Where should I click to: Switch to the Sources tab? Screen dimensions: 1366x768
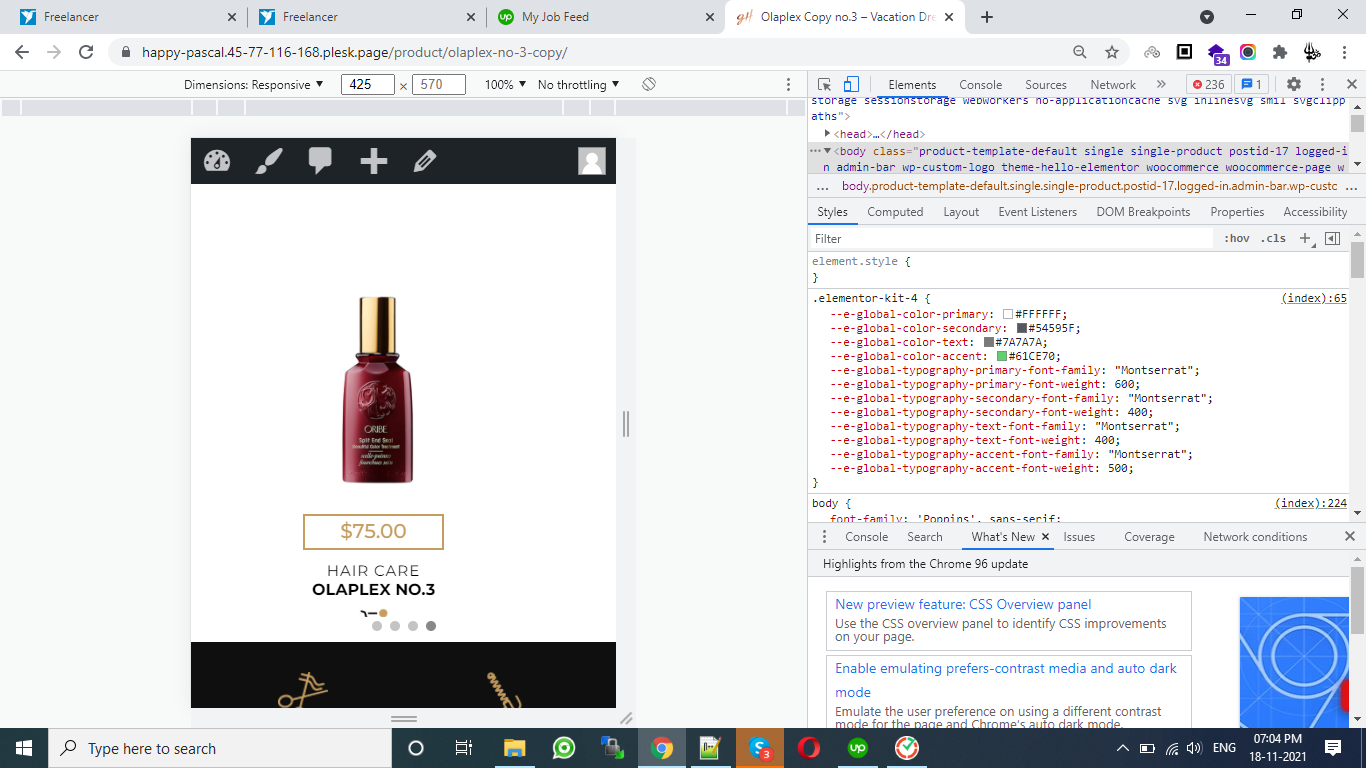(1046, 85)
